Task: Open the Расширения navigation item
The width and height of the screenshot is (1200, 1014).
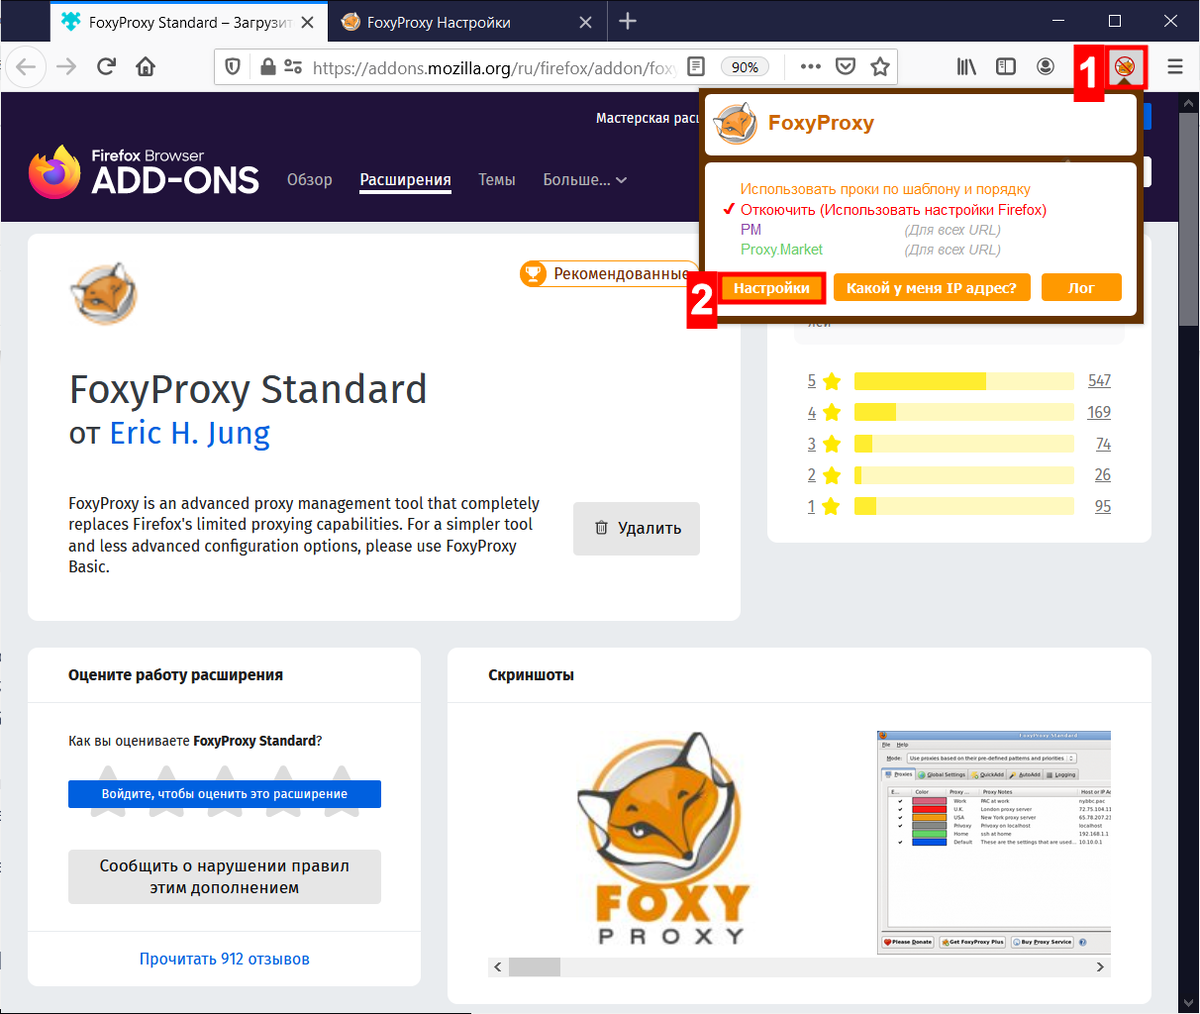Action: [x=405, y=180]
